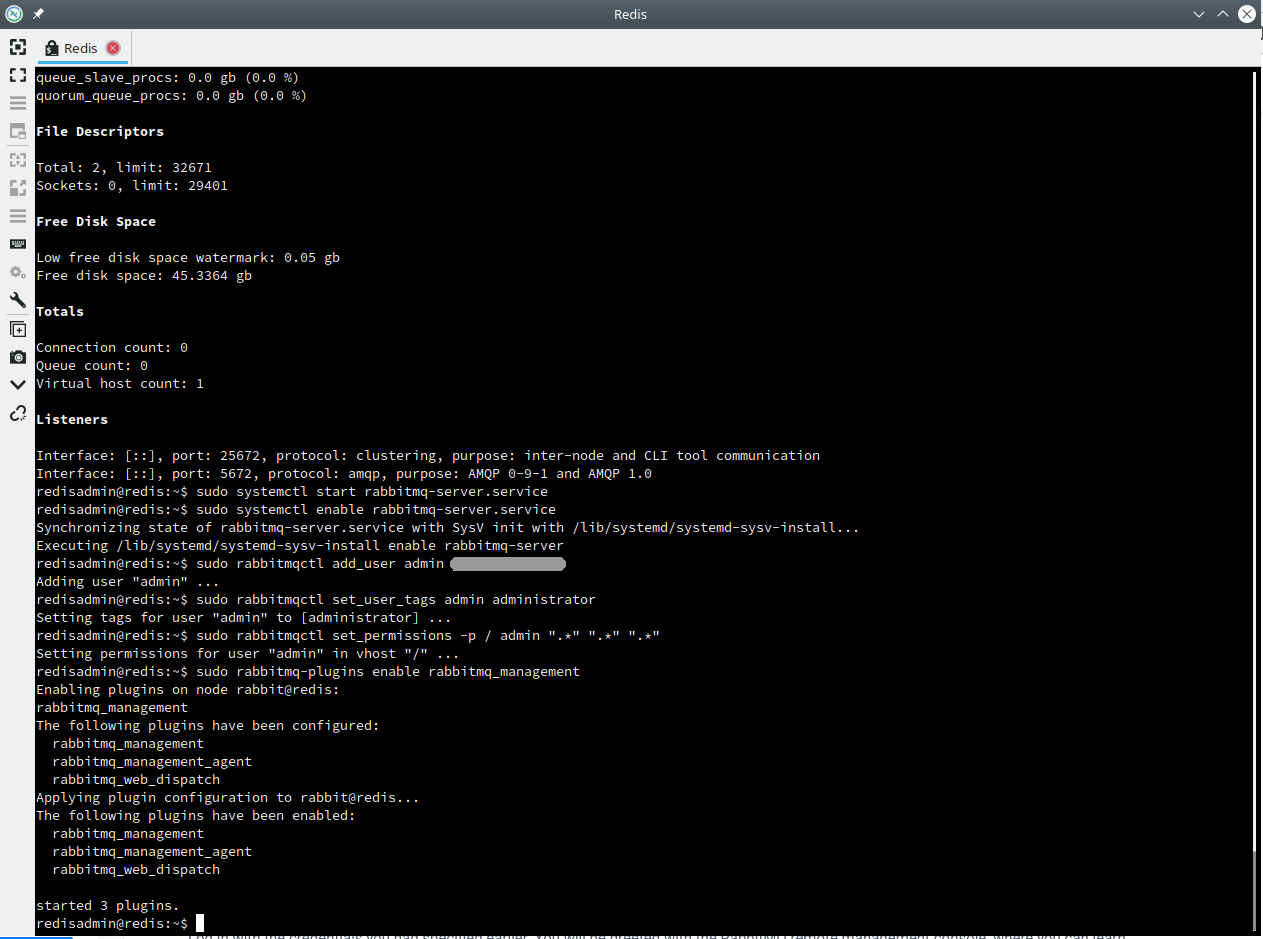Duplicate the current connection
1263x939 pixels.
click(17, 329)
